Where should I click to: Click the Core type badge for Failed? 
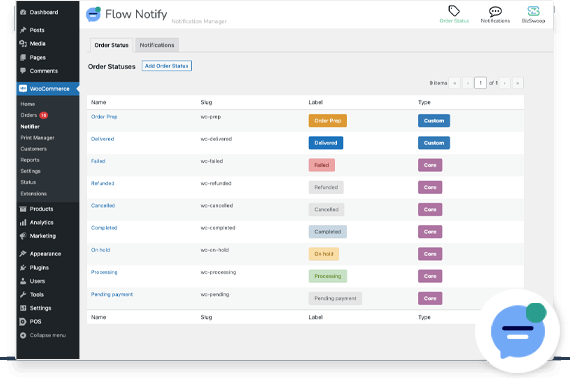tap(430, 165)
